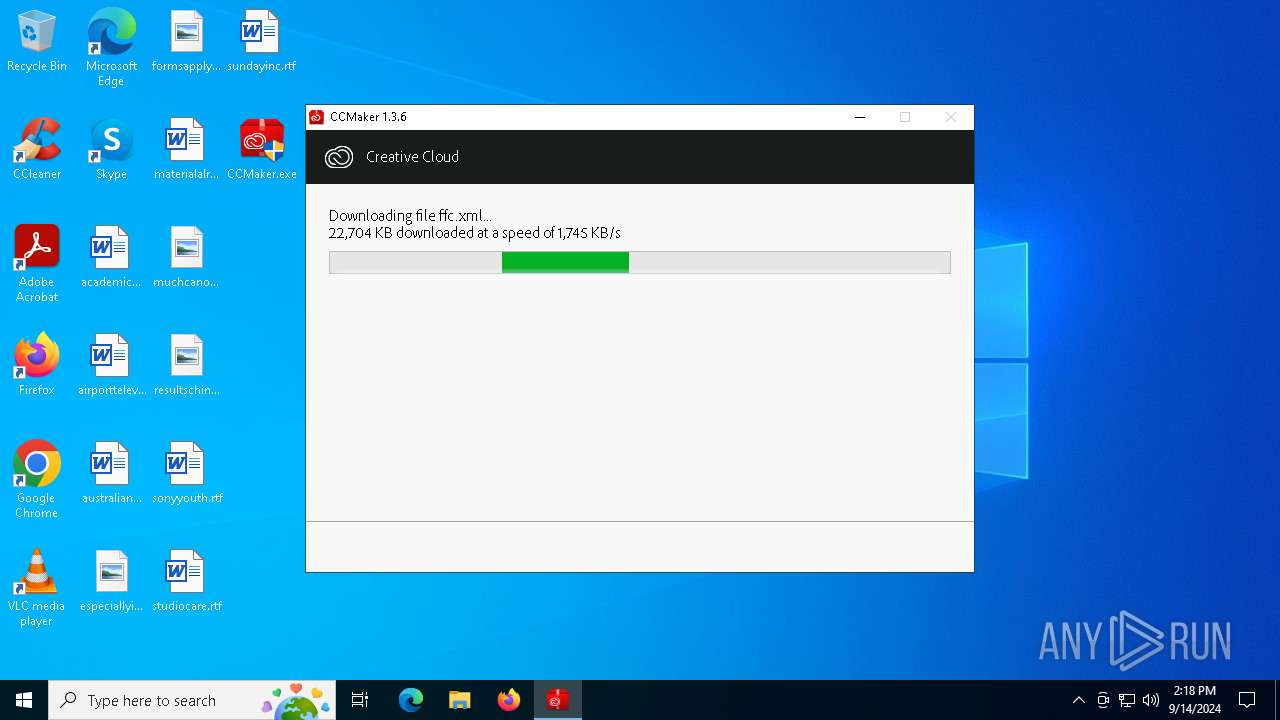The width and height of the screenshot is (1280, 720).
Task: Open Task View from the taskbar
Action: 360,700
